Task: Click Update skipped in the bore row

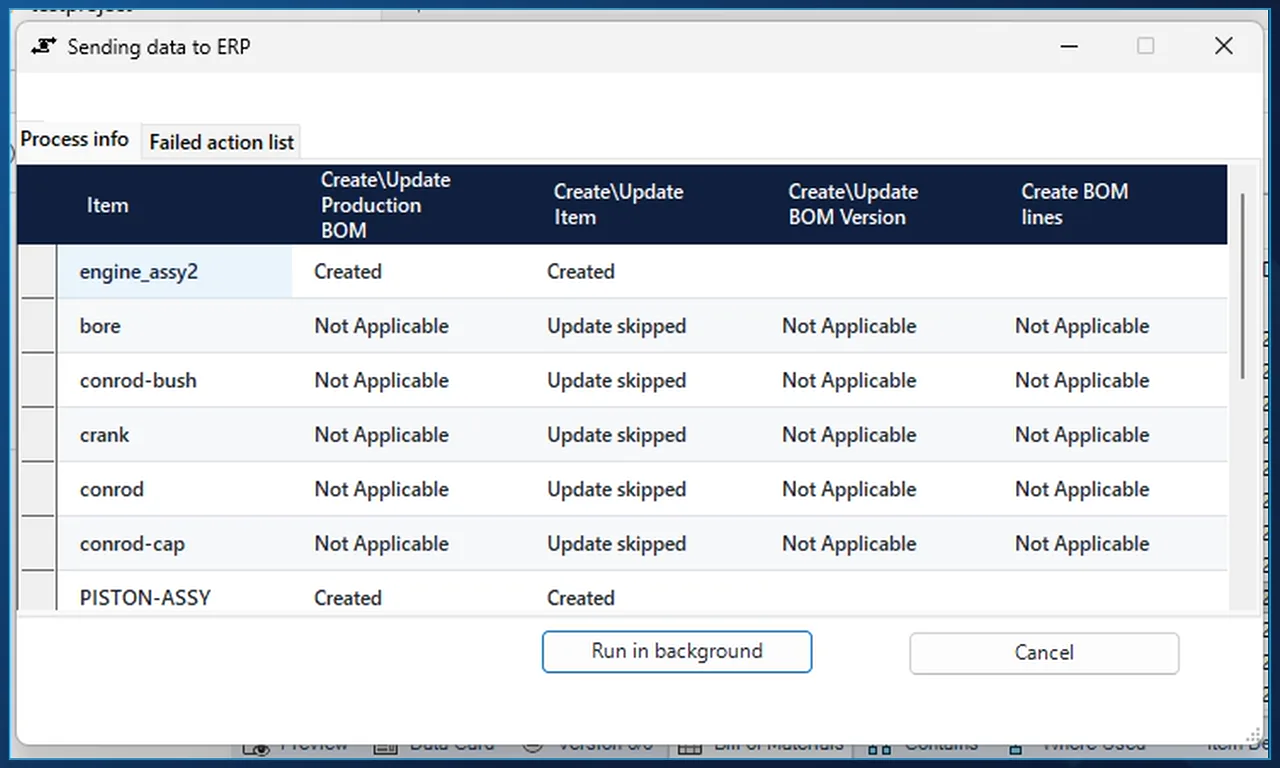Action: pos(617,326)
